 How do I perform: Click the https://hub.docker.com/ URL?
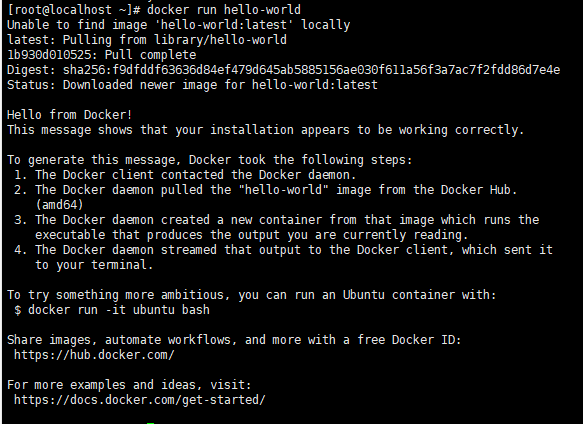pyautogui.click(x=94, y=355)
